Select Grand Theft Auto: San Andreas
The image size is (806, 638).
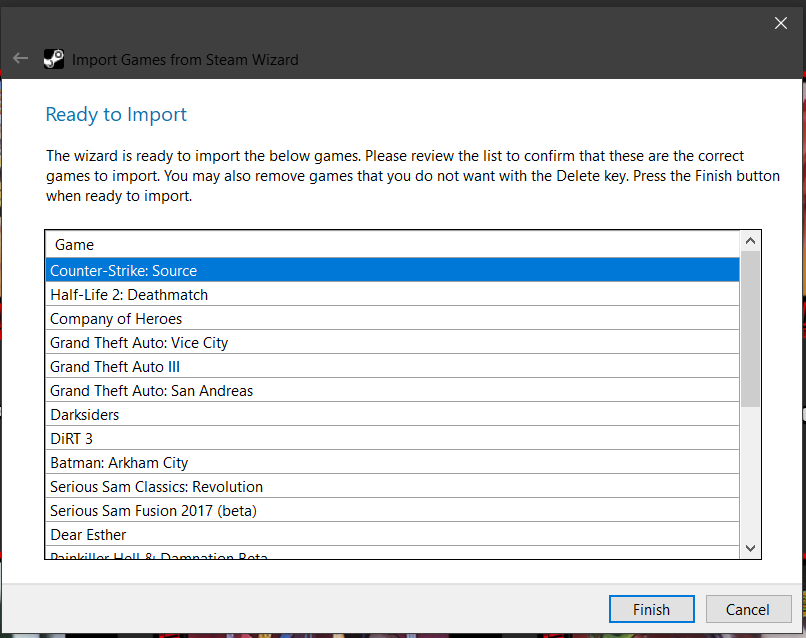392,391
